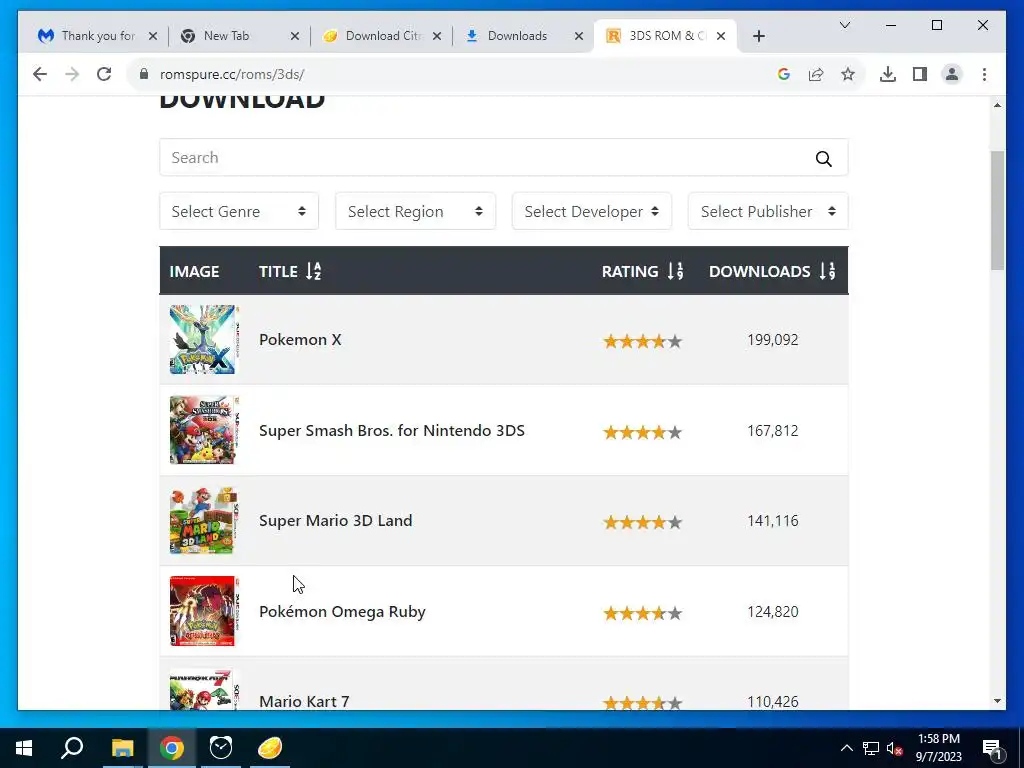
Task: Show hidden system tray icons
Action: (846, 748)
